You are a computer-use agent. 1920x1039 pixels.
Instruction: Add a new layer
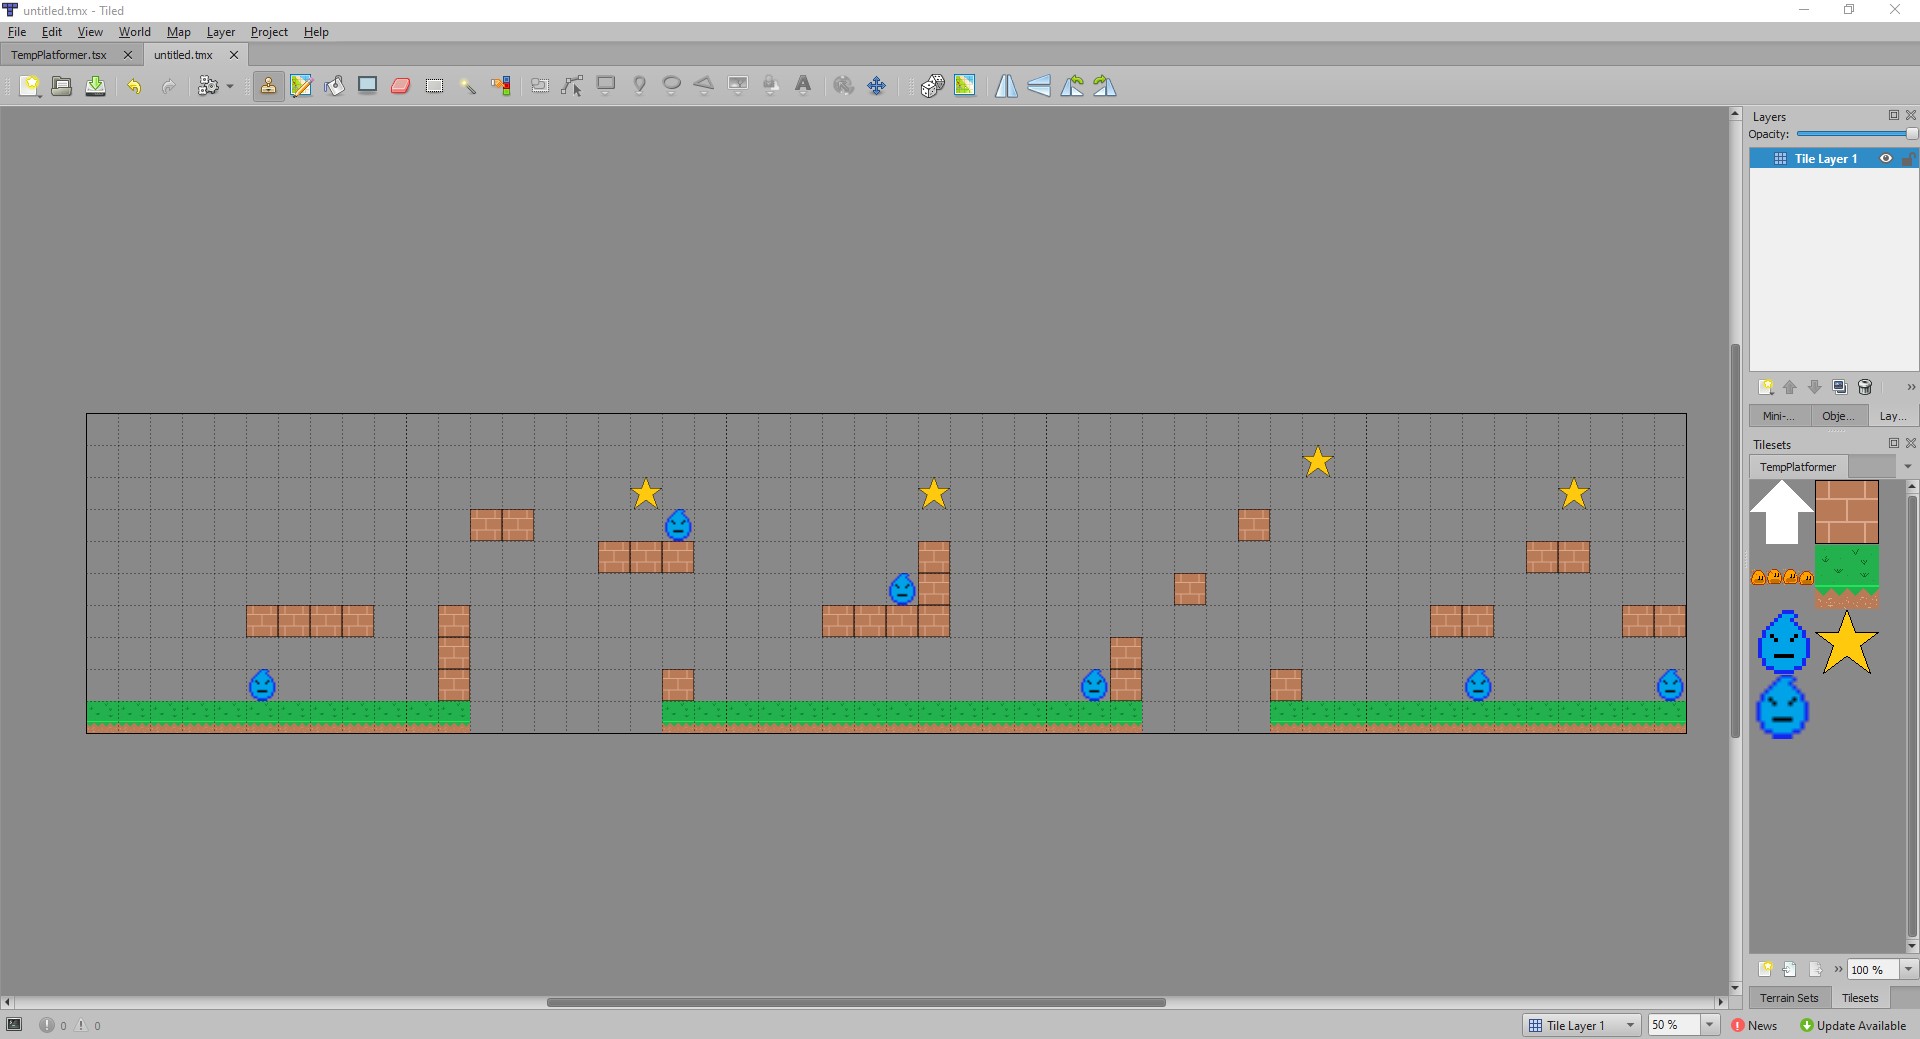coord(1766,388)
